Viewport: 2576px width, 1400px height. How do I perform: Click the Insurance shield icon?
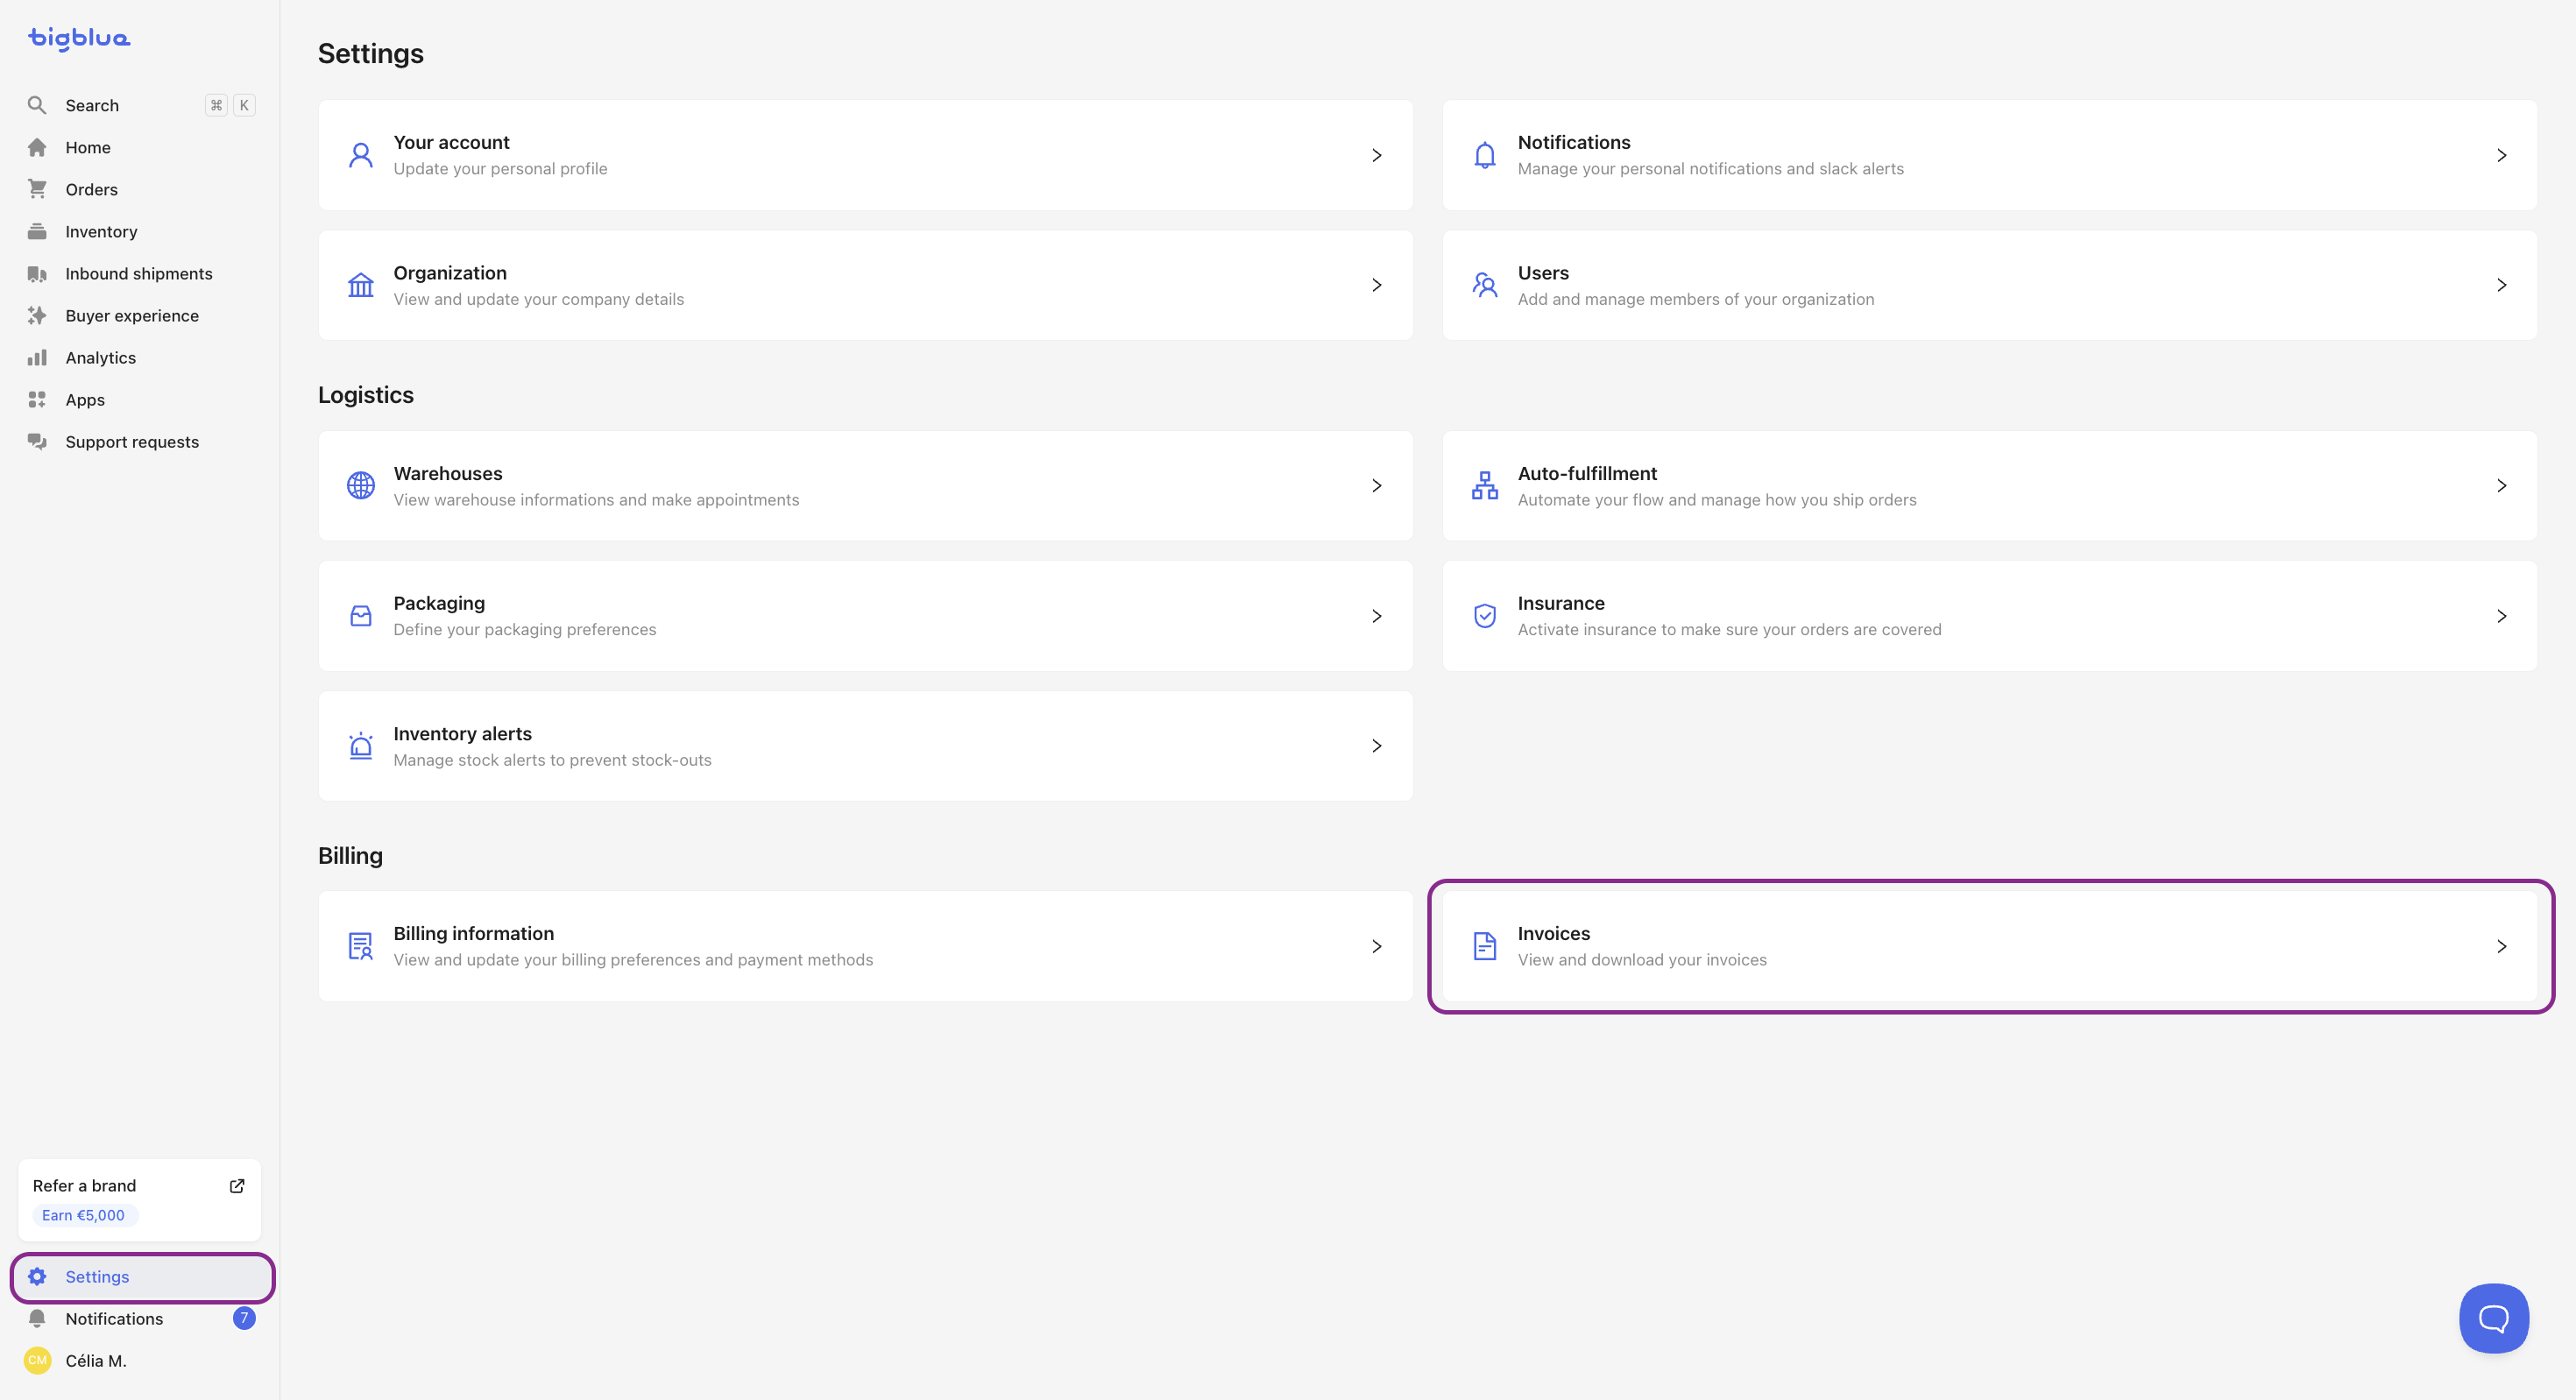pos(1485,616)
